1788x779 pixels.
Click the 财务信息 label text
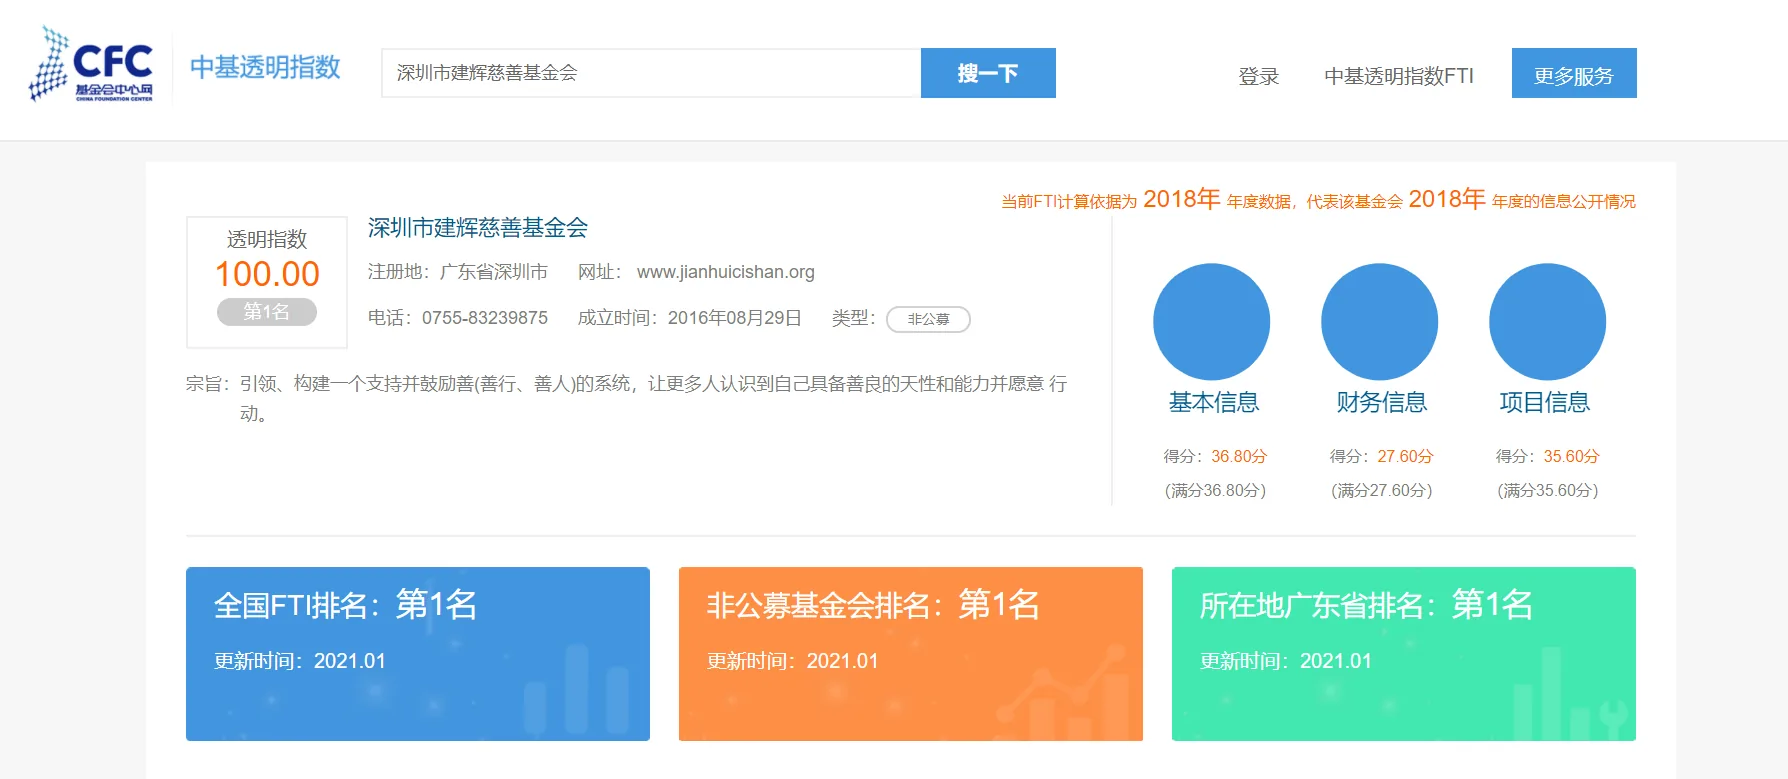point(1382,402)
